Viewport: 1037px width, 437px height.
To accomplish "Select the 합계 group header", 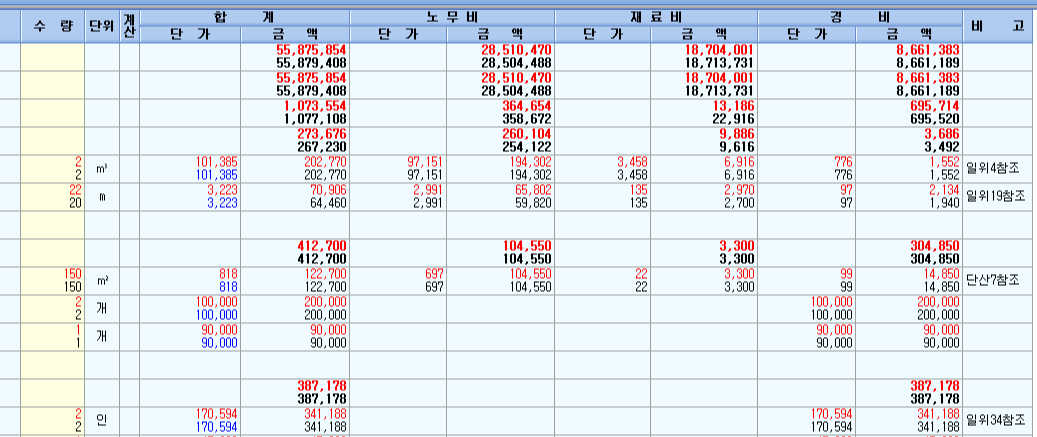I will pos(245,19).
